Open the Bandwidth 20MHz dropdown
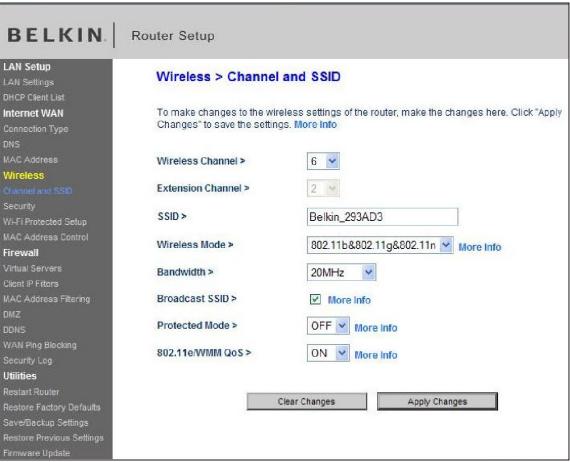Screen dimensions: 570x462 (x=341, y=272)
